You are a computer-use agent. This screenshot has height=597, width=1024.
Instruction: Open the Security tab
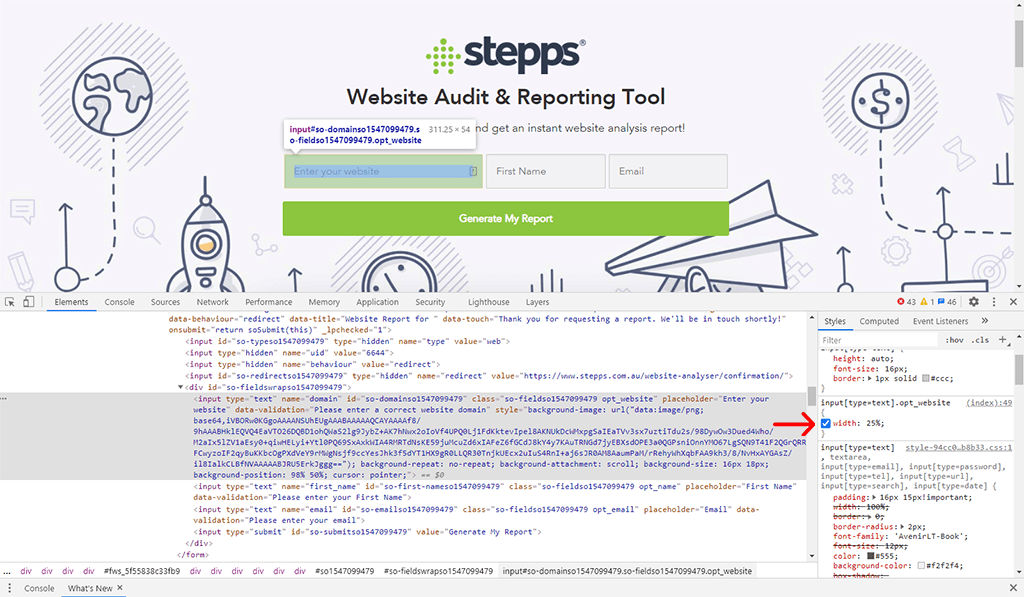430,302
